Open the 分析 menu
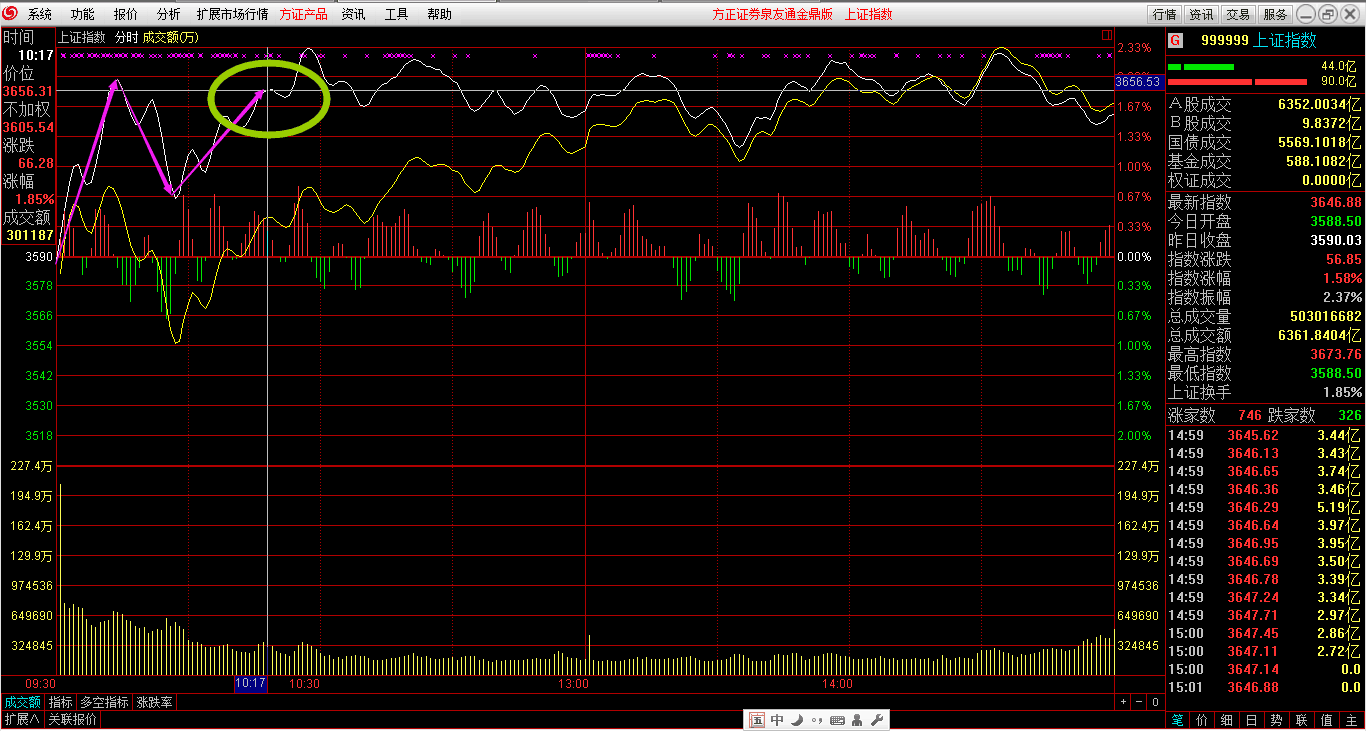 tap(169, 14)
